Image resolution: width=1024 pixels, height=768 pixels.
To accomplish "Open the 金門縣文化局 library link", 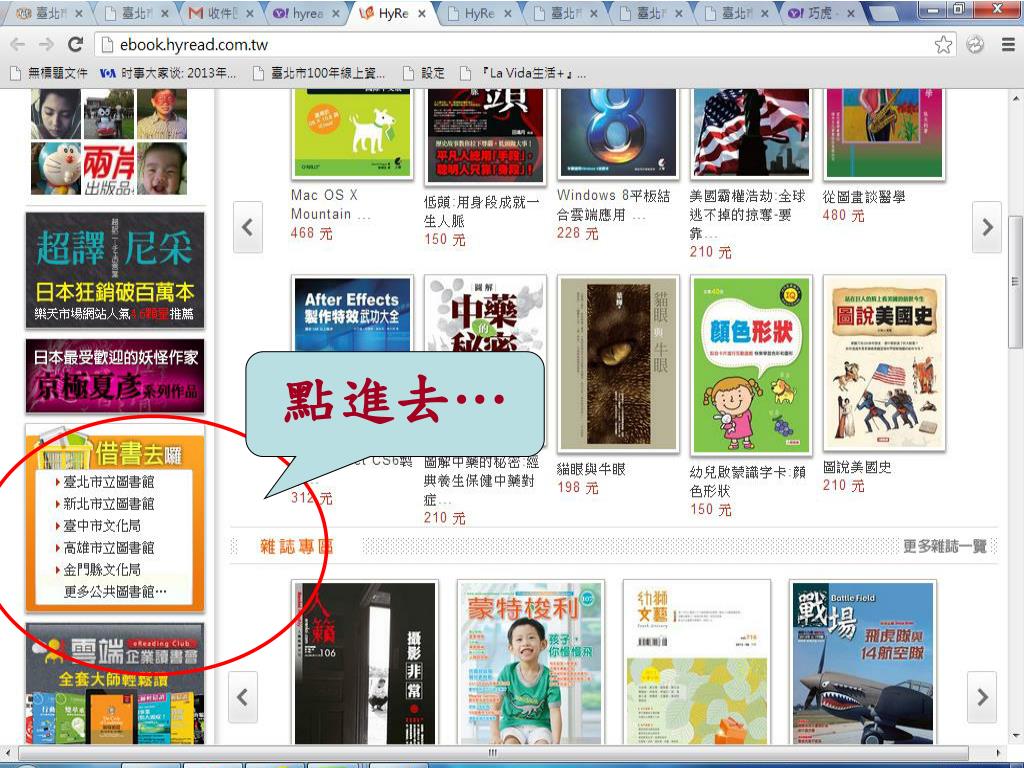I will (101, 569).
